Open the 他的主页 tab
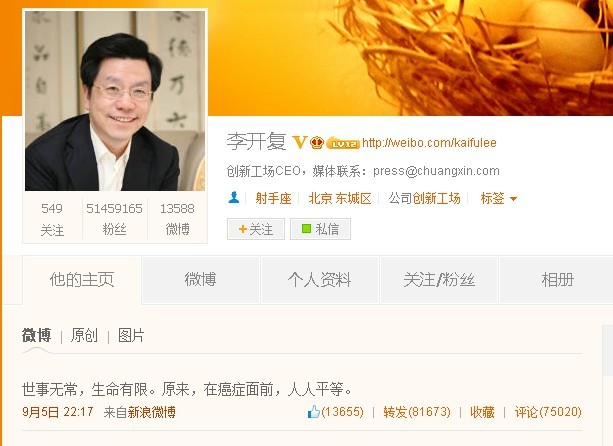 click(82, 280)
